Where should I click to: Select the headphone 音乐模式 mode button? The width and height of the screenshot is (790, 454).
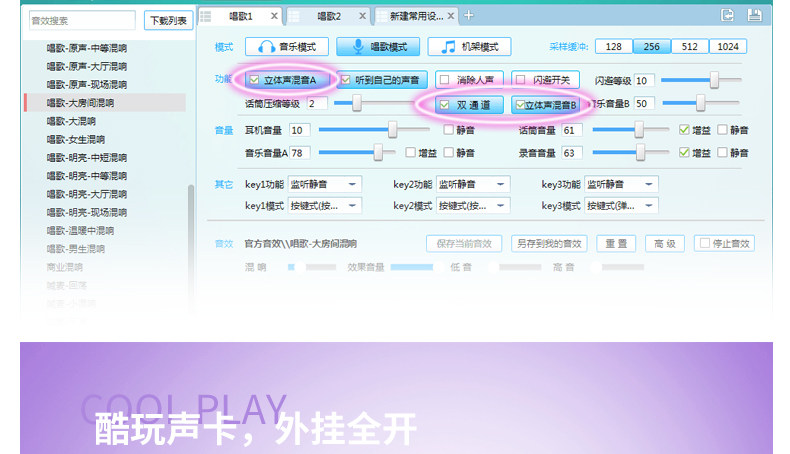pos(287,47)
